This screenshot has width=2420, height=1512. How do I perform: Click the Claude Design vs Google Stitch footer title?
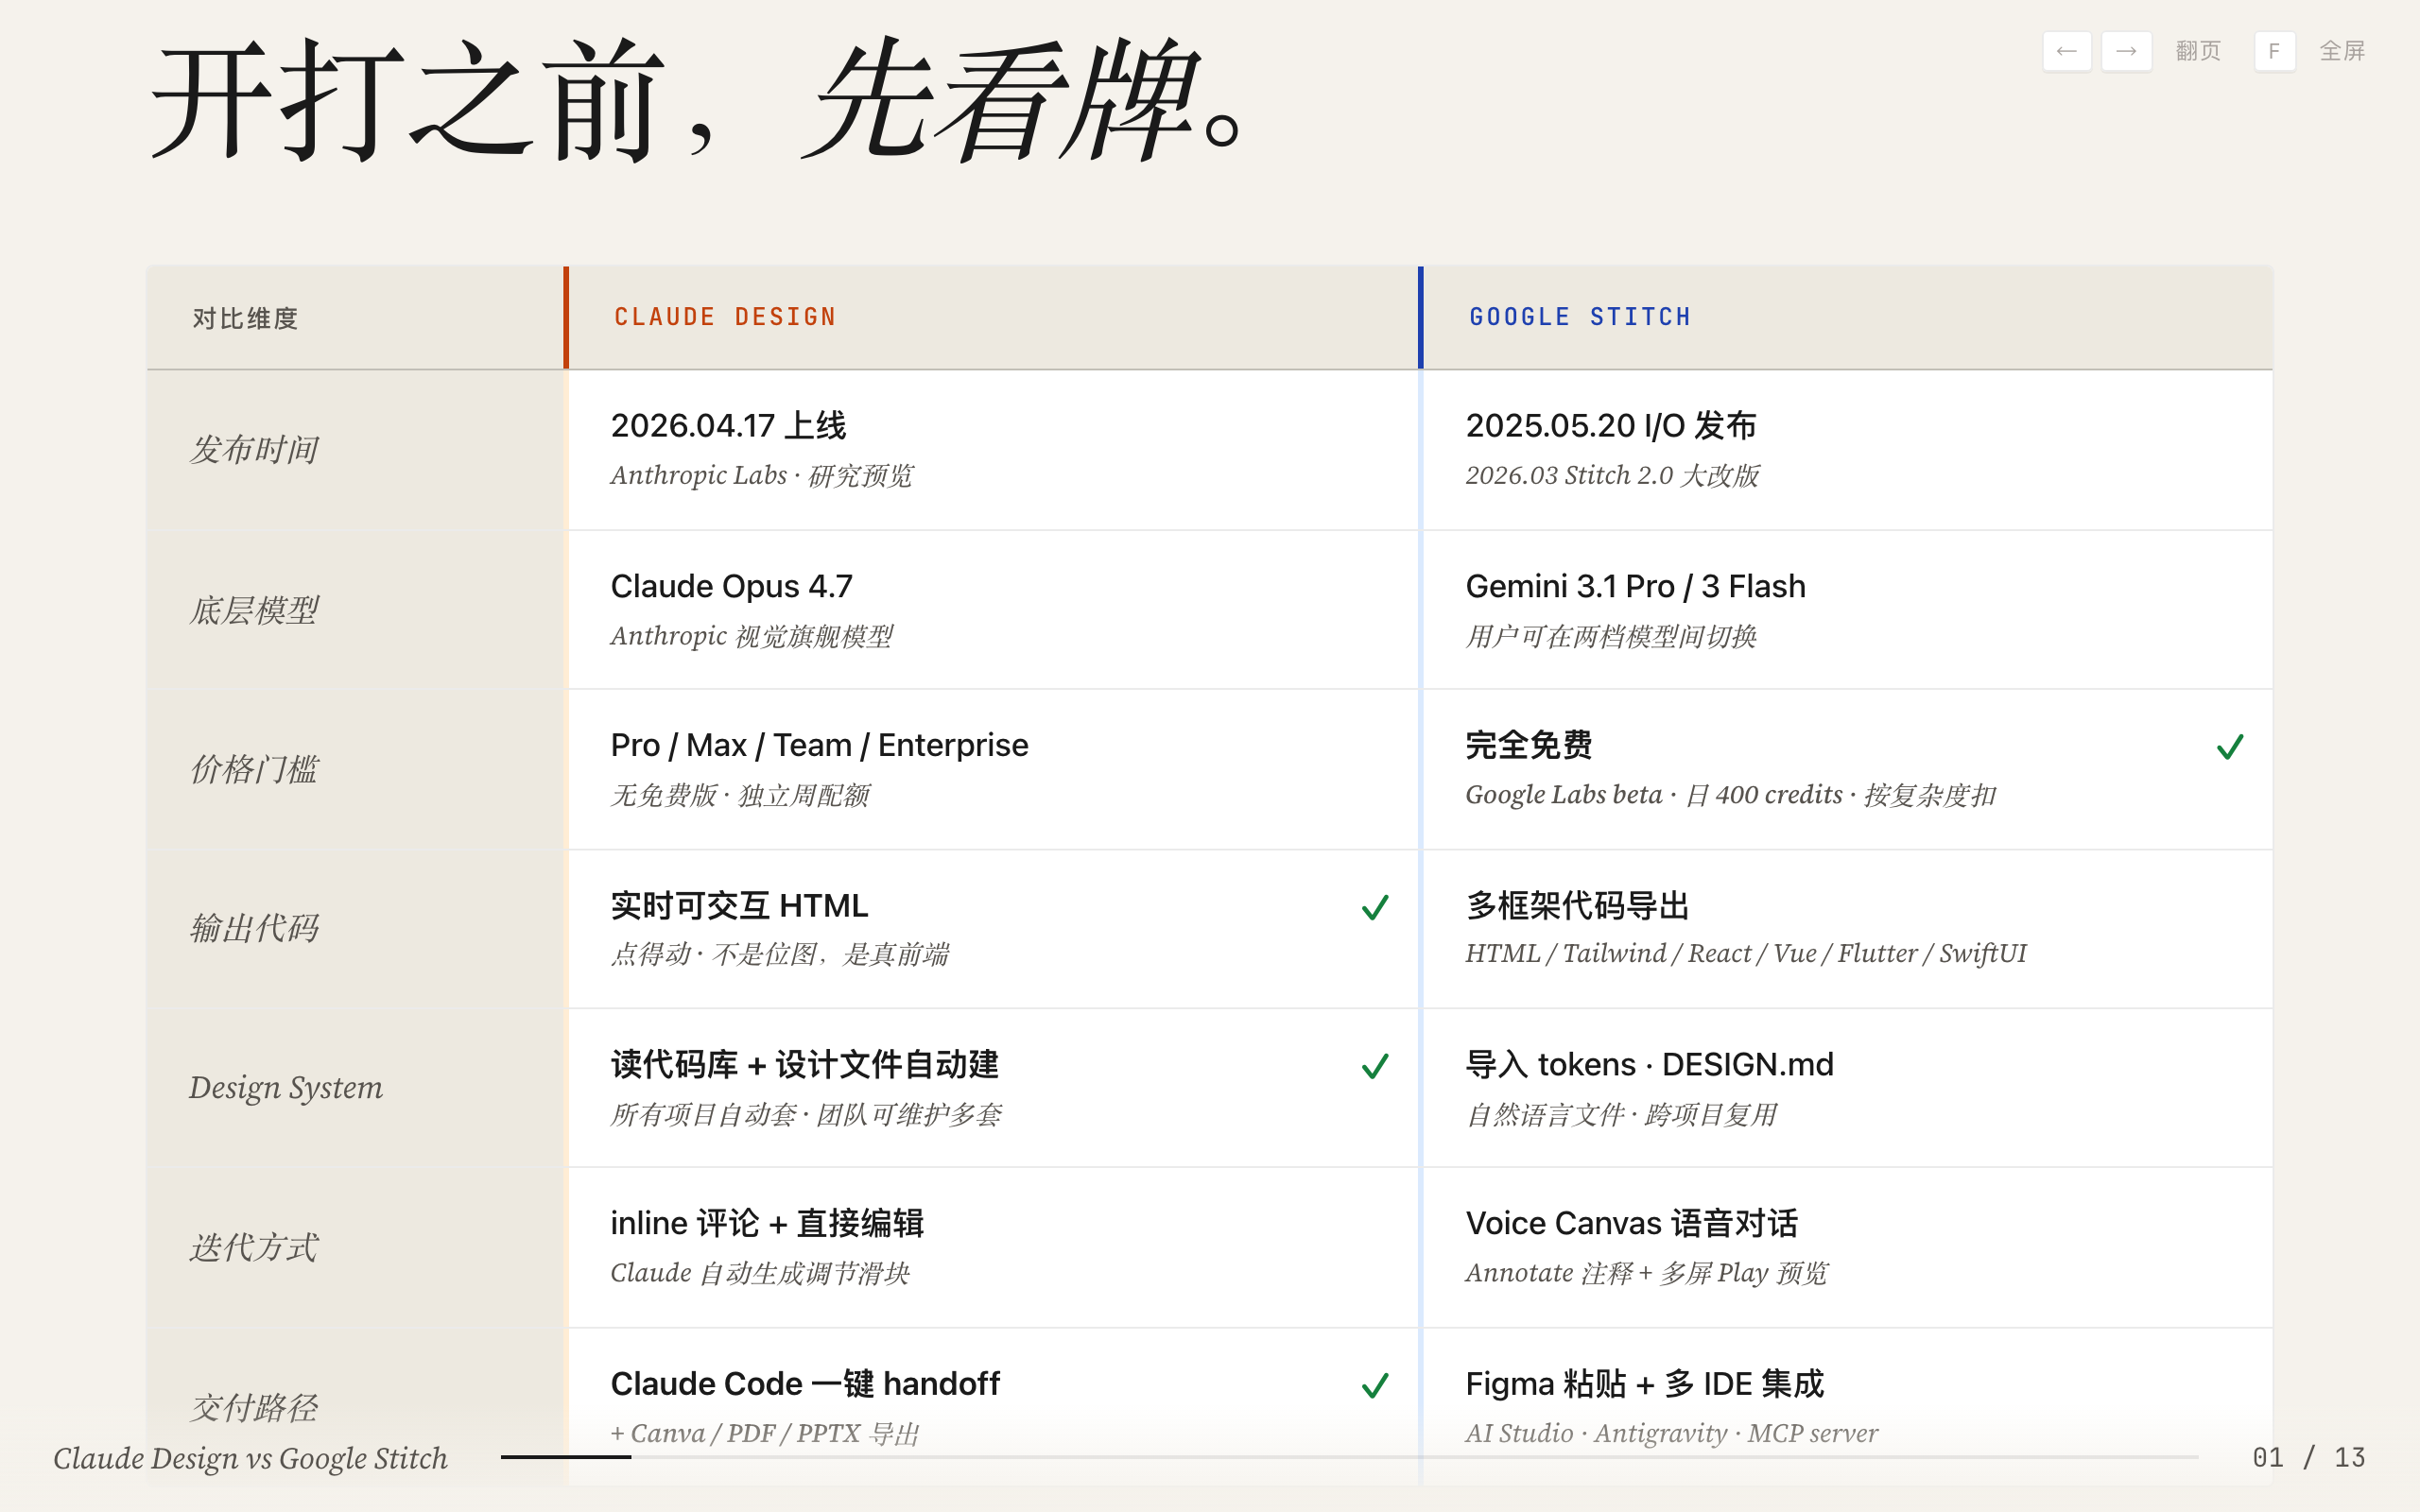pyautogui.click(x=250, y=1458)
